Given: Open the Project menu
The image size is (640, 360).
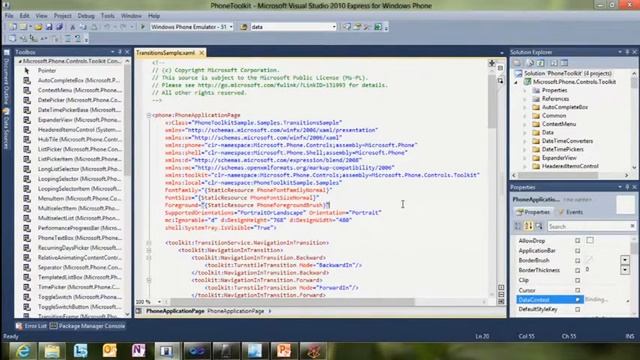Looking at the screenshot, I should point(62,16).
